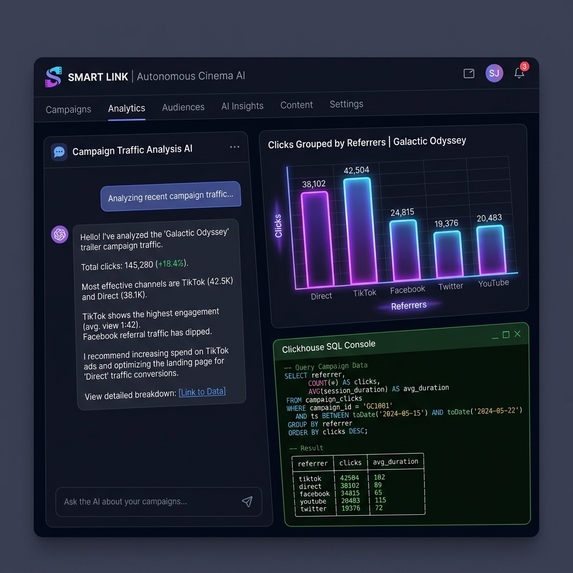Click the Referrers axis label
Screen dimensions: 573x573
pos(409,306)
